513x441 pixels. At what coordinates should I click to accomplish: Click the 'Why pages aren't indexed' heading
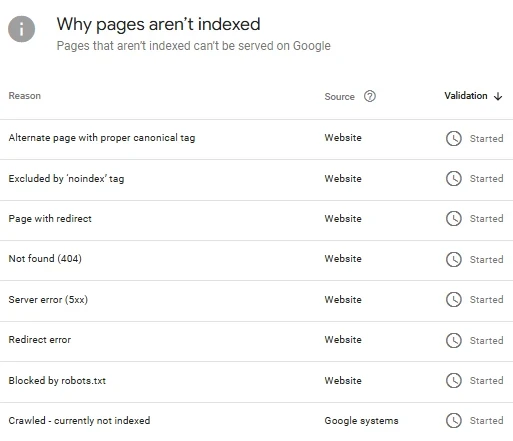[x=158, y=25]
